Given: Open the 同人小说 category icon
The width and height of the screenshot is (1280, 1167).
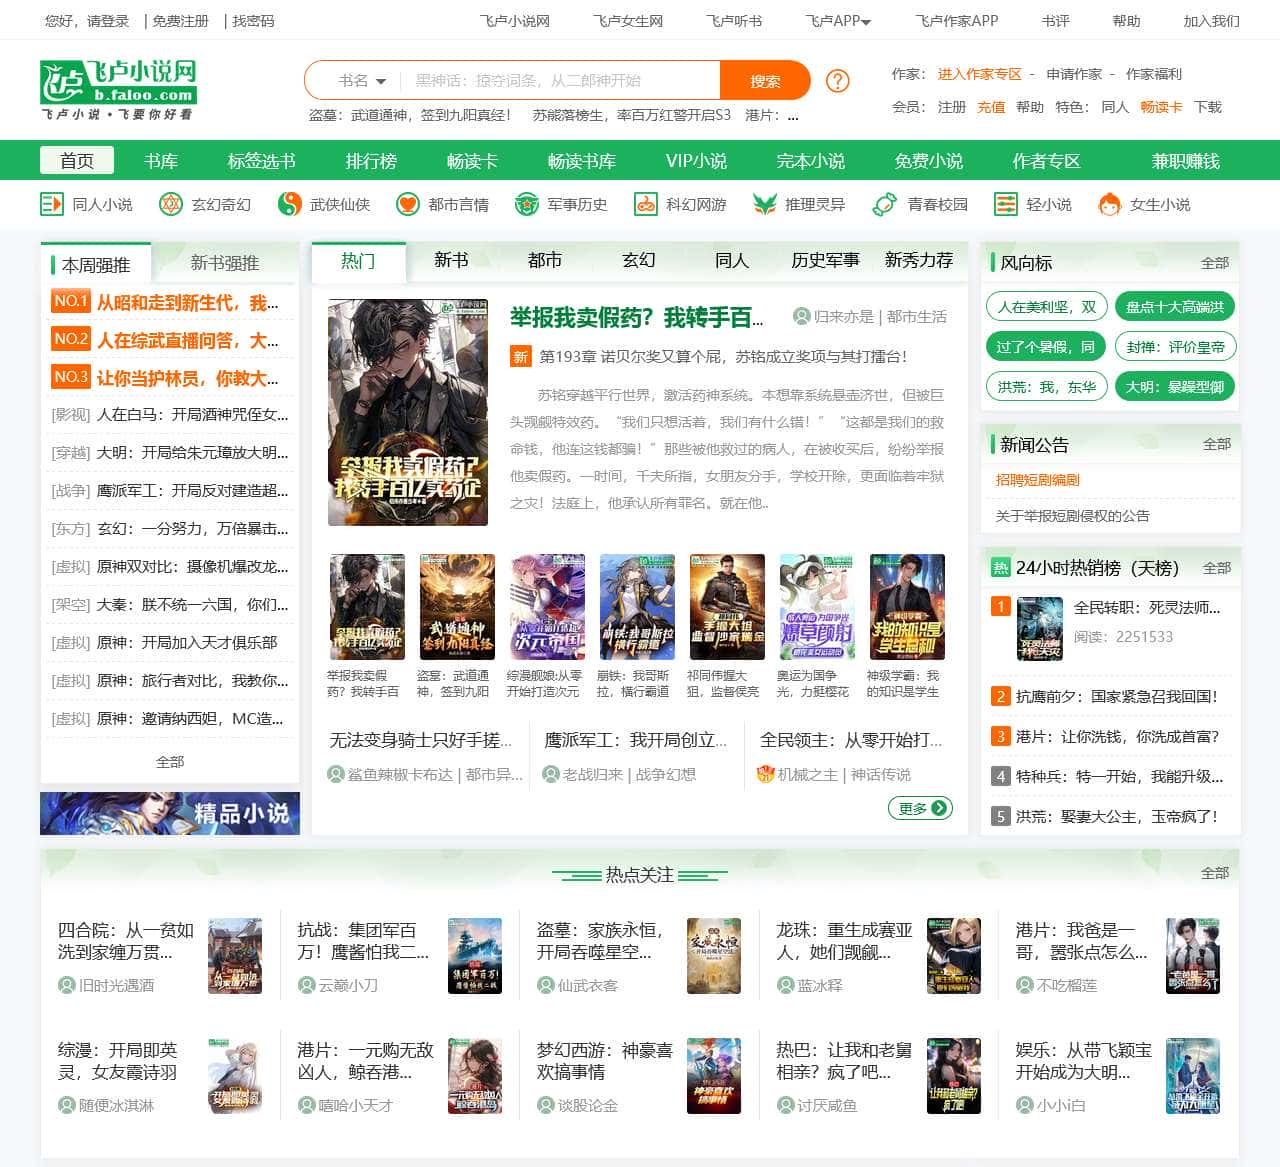Looking at the screenshot, I should point(51,204).
